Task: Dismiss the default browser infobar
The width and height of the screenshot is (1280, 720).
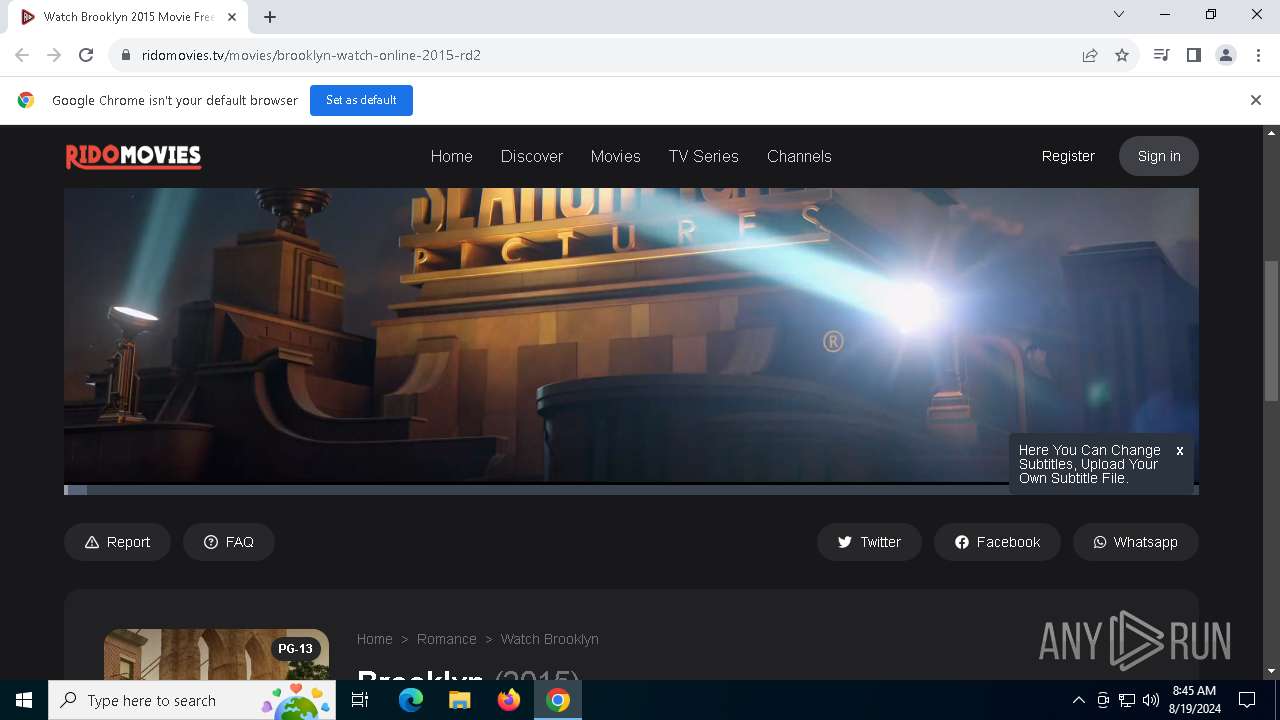Action: (1256, 100)
